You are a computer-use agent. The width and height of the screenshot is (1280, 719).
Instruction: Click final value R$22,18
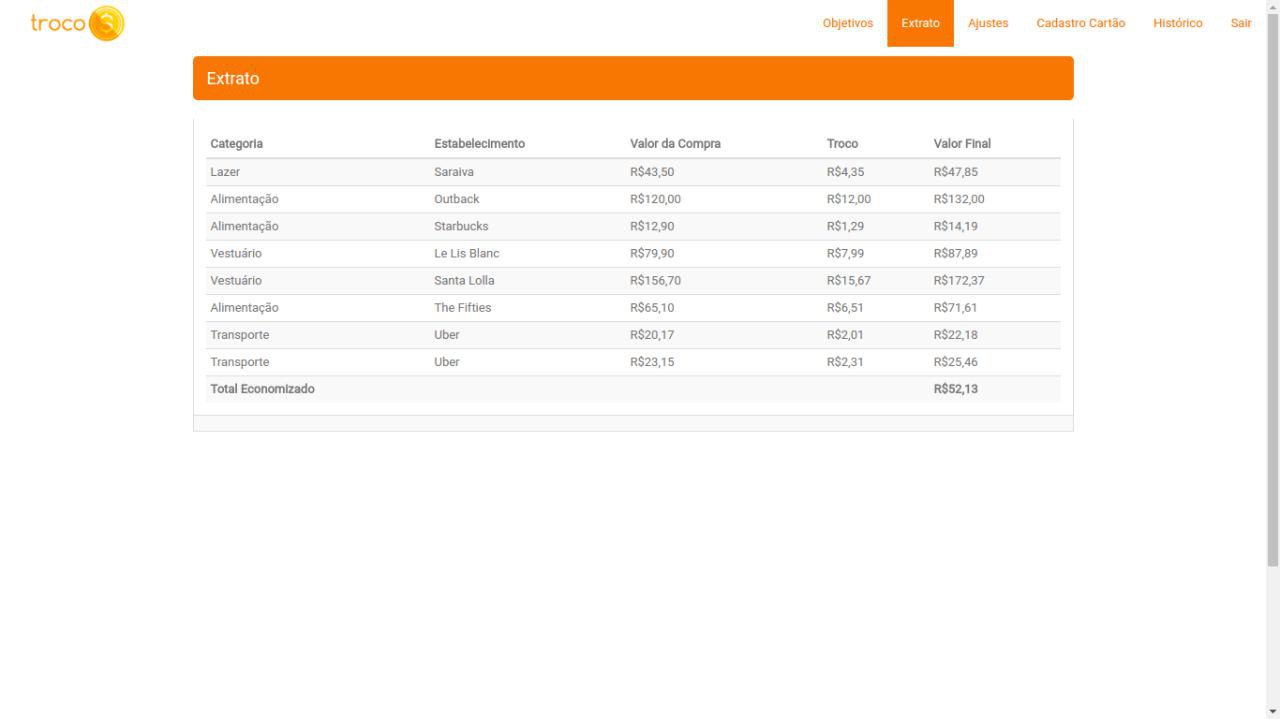pyautogui.click(x=956, y=334)
